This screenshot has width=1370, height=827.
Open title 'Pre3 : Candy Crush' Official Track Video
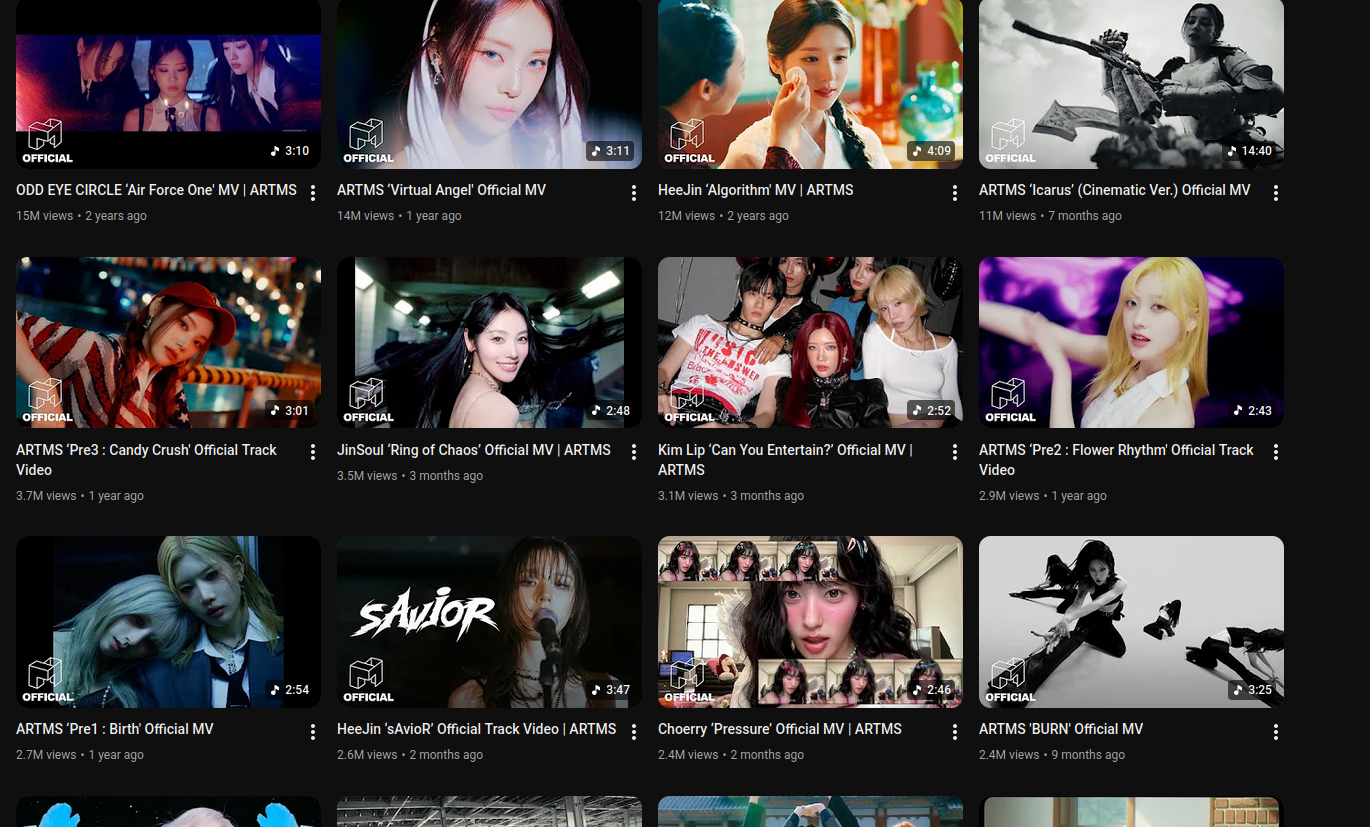click(x=146, y=460)
